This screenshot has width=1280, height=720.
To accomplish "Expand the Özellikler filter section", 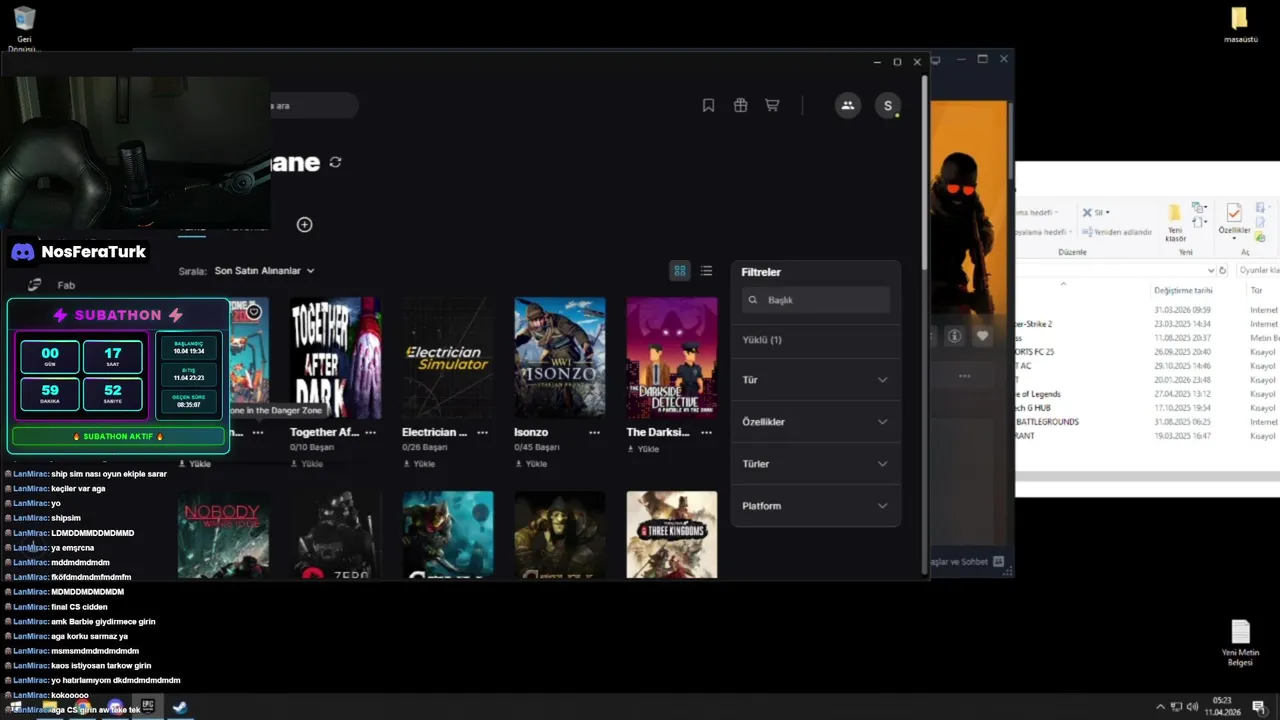I will tap(815, 422).
